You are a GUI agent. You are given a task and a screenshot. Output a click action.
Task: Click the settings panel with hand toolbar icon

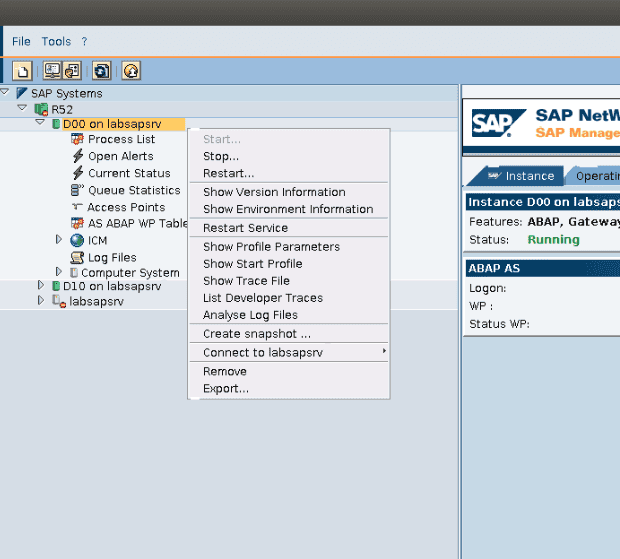pos(72,71)
